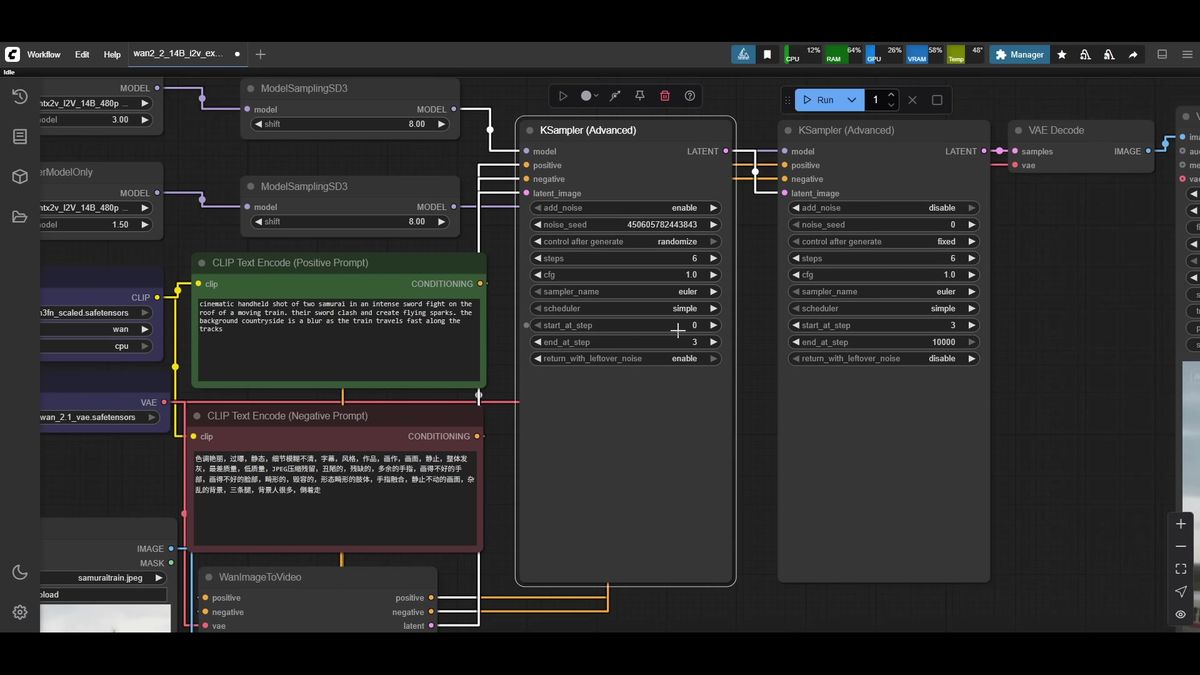Add a new workflow tab with plus

click(260, 54)
